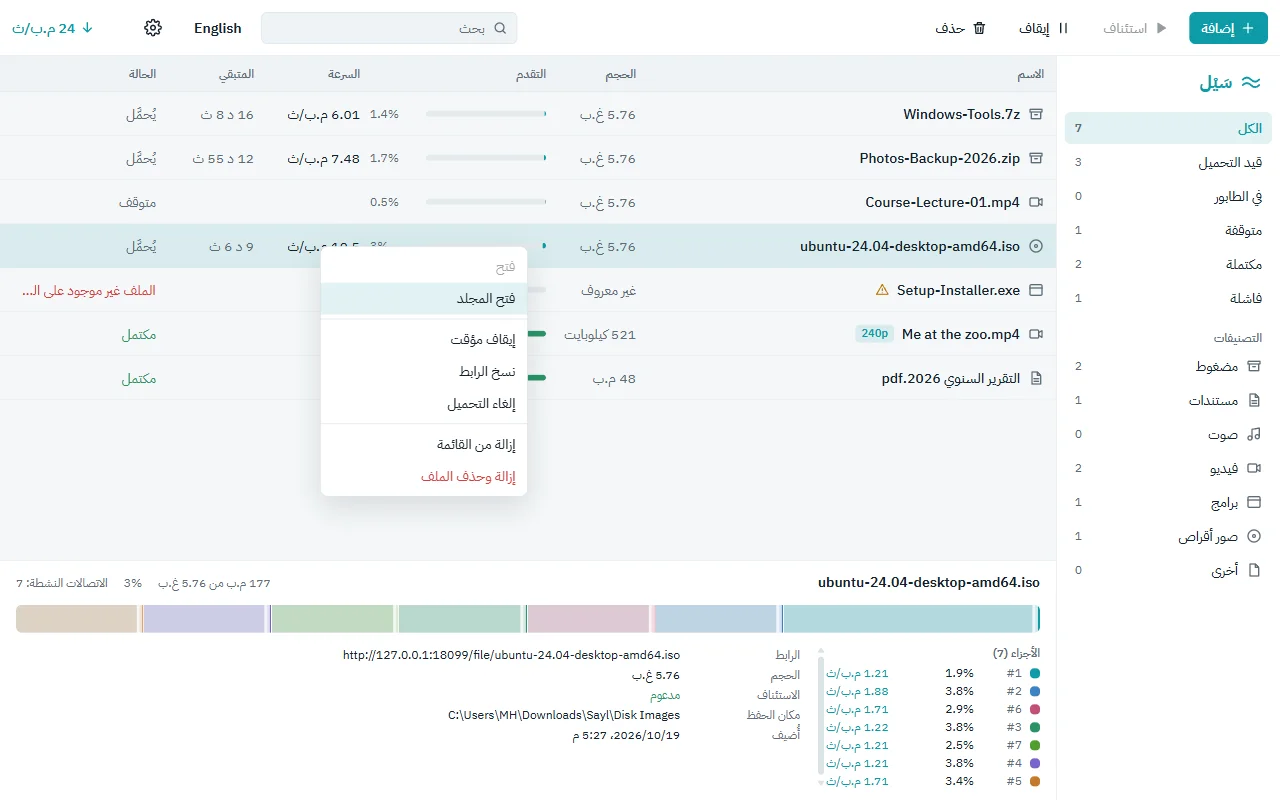Screen dimensions: 1280x800
Task: Choose إزالة من القائمة menu entry
Action: (x=424, y=445)
